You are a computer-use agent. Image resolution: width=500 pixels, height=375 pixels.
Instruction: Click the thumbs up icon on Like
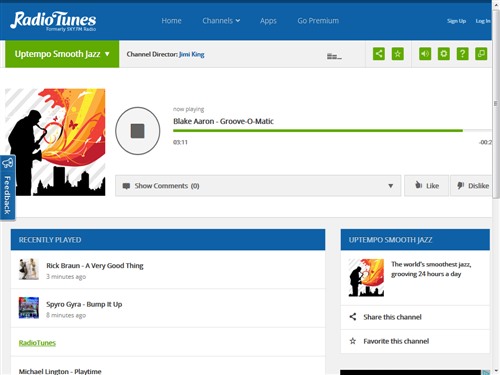tap(418, 185)
